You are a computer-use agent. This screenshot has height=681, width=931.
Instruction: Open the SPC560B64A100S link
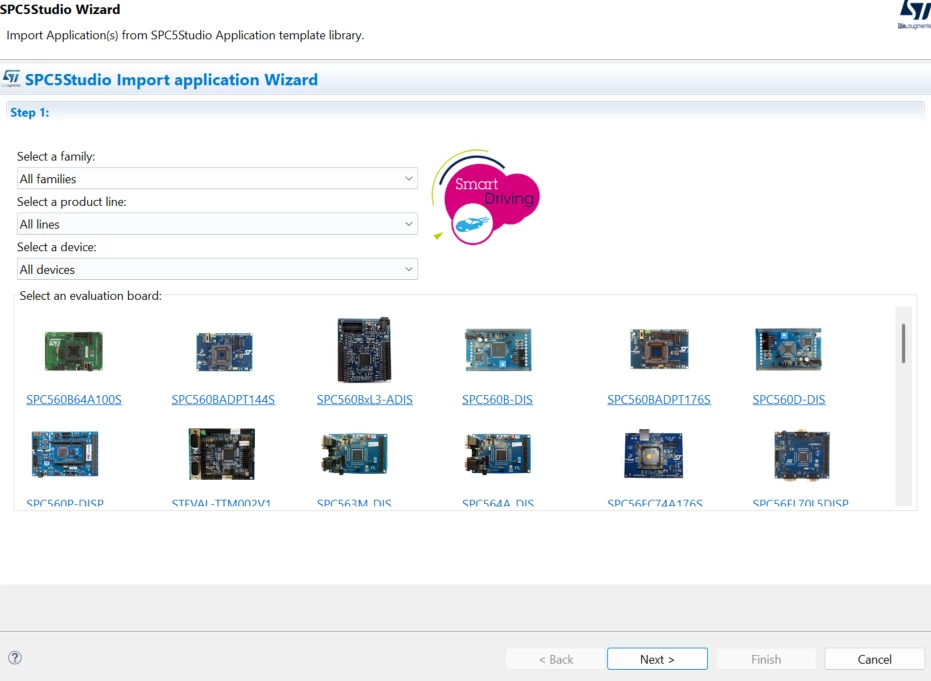(x=74, y=400)
